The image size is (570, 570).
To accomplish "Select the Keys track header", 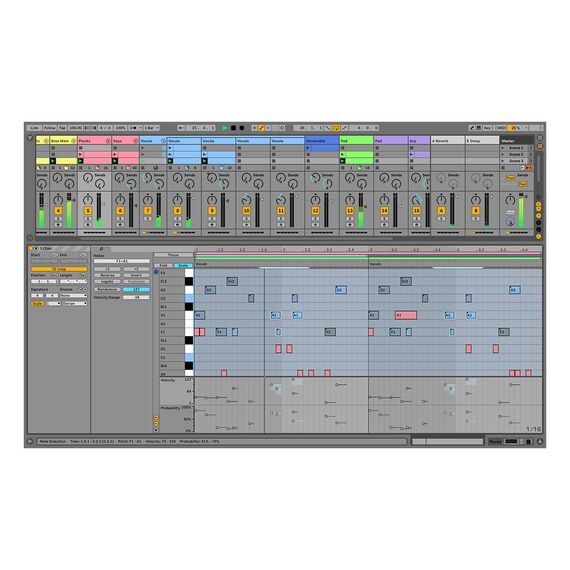I will [125, 141].
